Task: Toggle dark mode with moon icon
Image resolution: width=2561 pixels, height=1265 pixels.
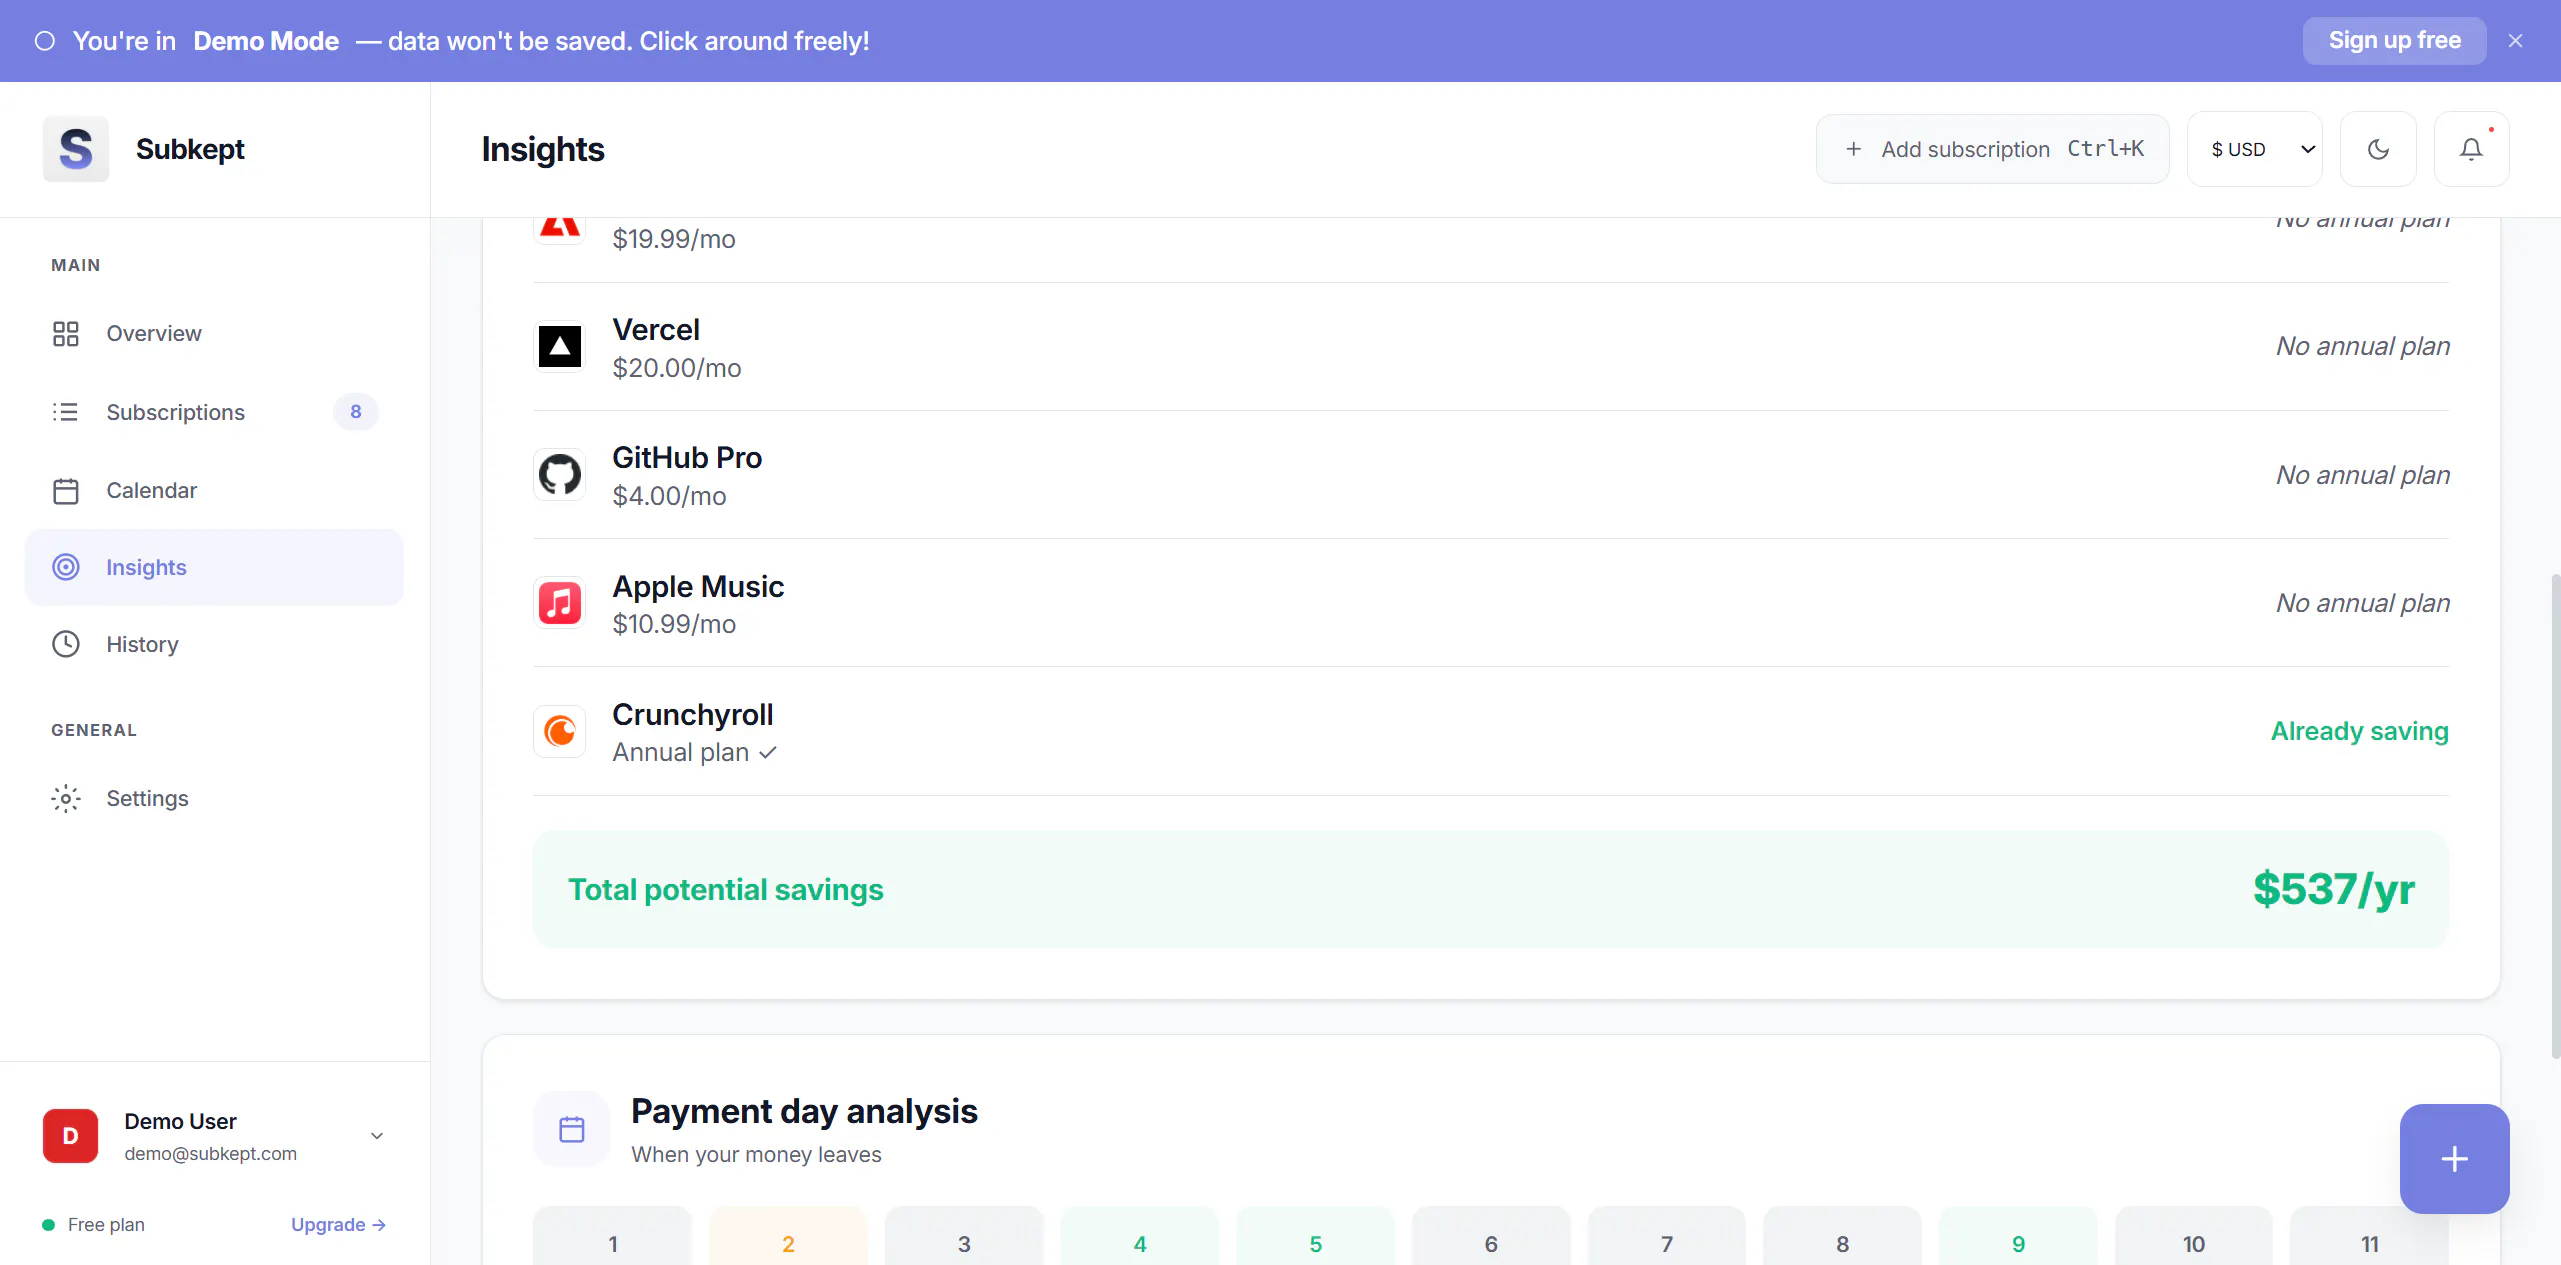Action: [x=2379, y=149]
